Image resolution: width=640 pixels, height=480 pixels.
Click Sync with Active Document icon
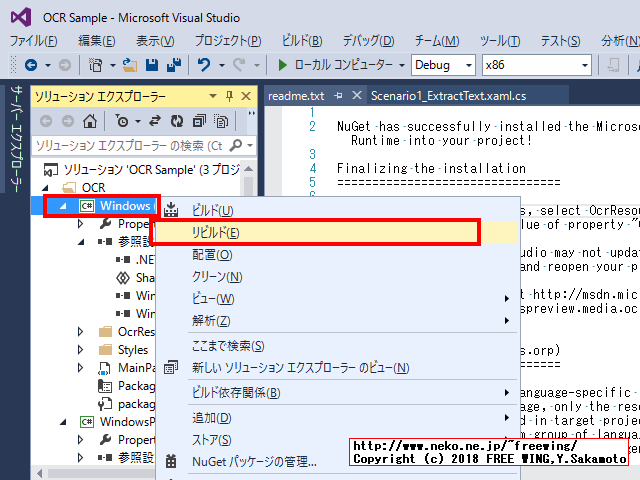coord(155,121)
